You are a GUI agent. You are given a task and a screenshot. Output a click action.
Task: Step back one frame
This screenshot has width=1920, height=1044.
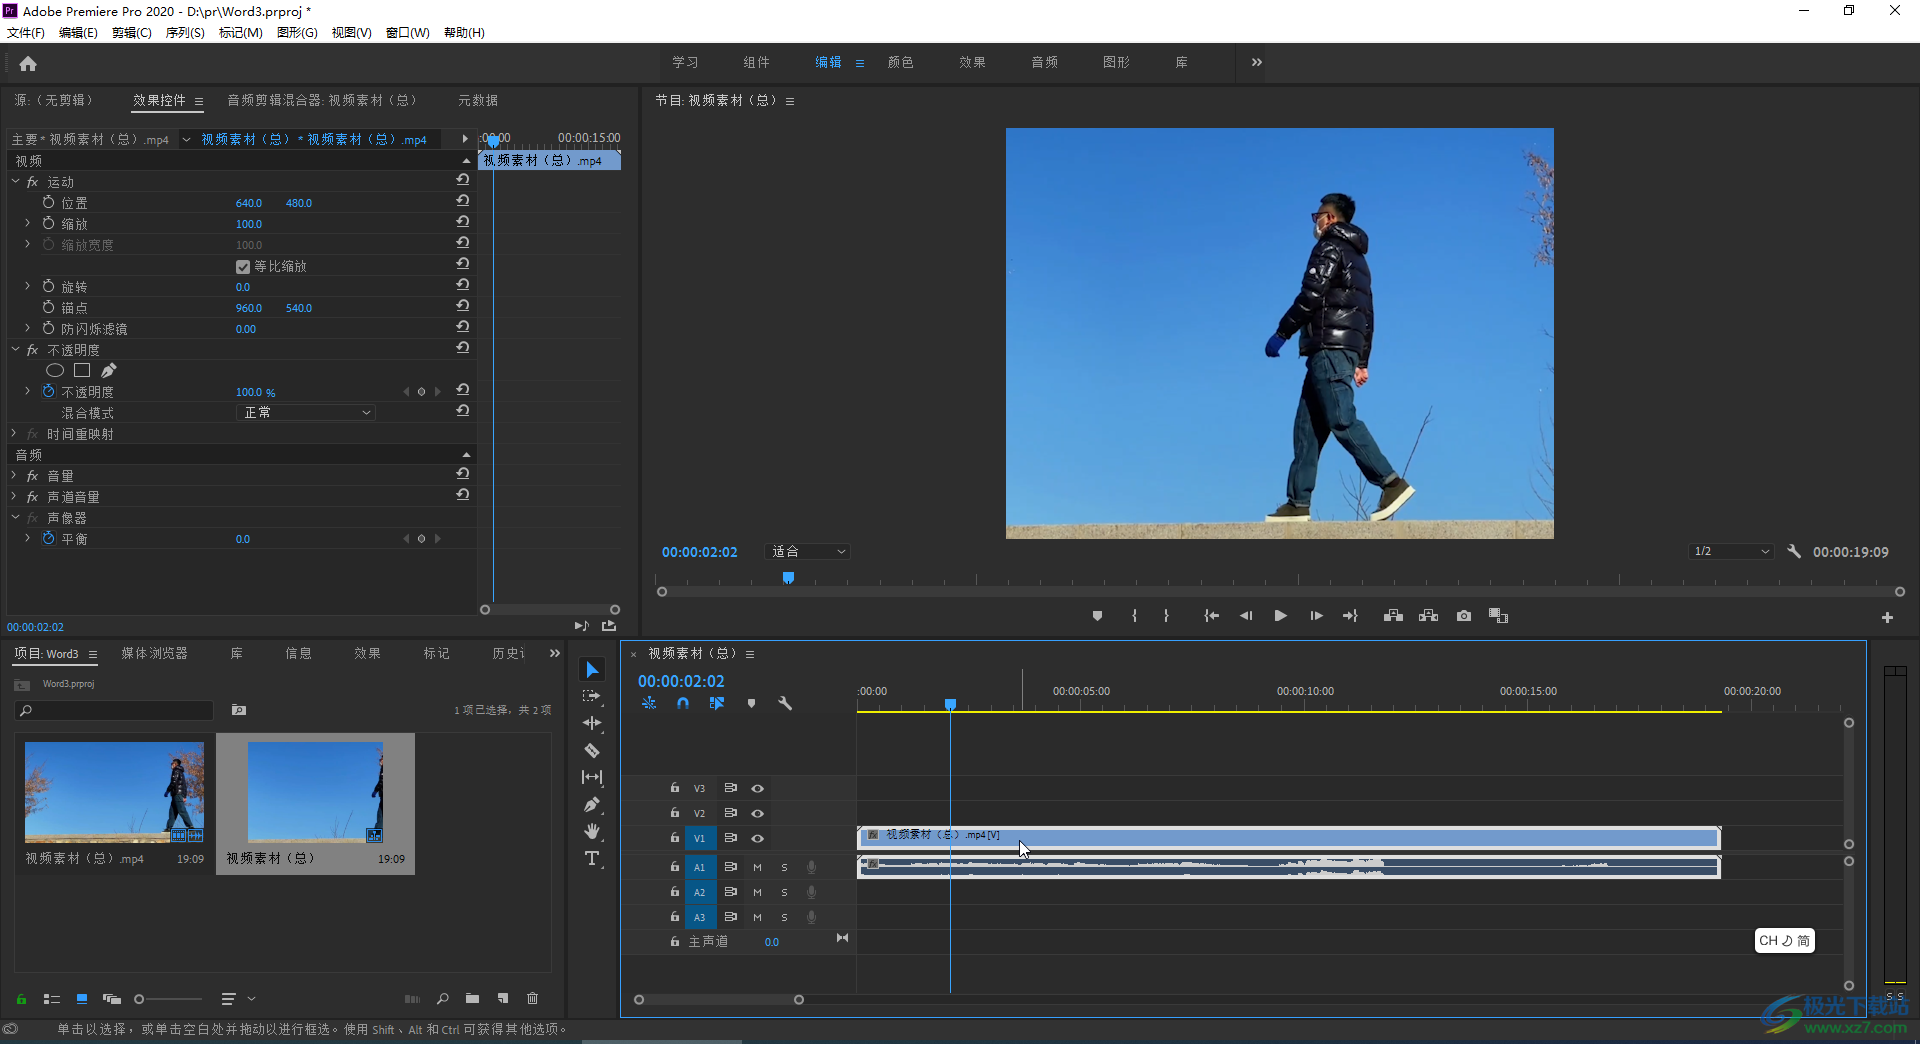coord(1246,616)
